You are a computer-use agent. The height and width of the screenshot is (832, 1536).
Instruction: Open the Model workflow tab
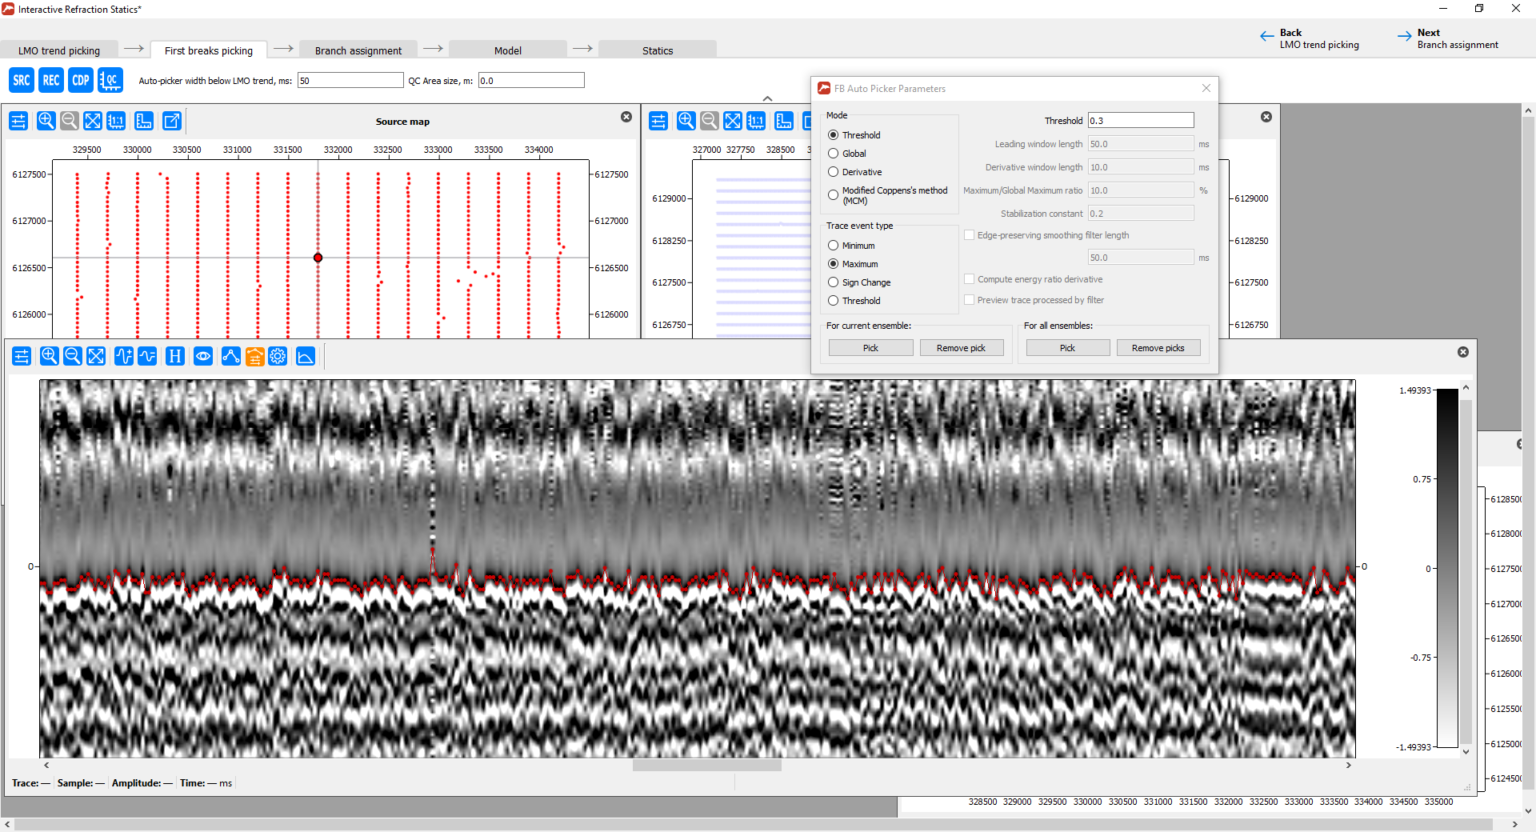tap(507, 49)
